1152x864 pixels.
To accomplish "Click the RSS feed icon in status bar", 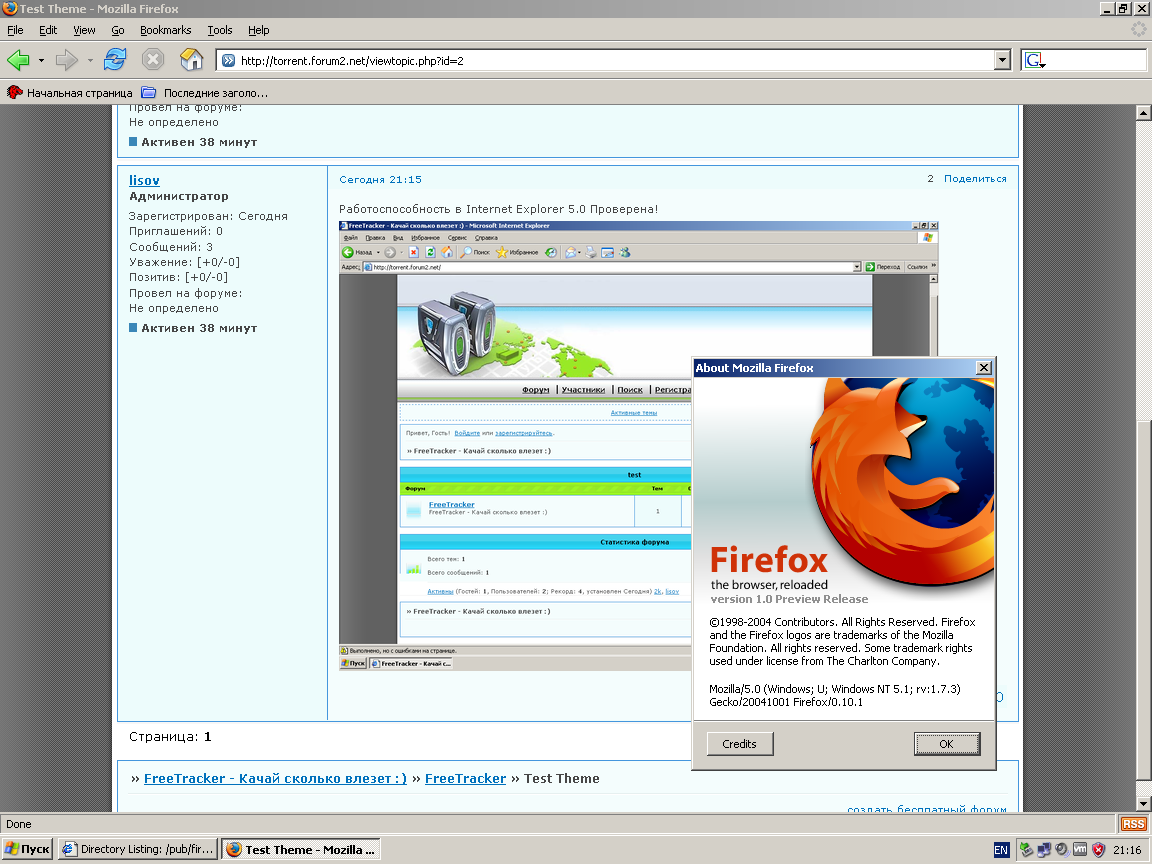I will 1133,824.
